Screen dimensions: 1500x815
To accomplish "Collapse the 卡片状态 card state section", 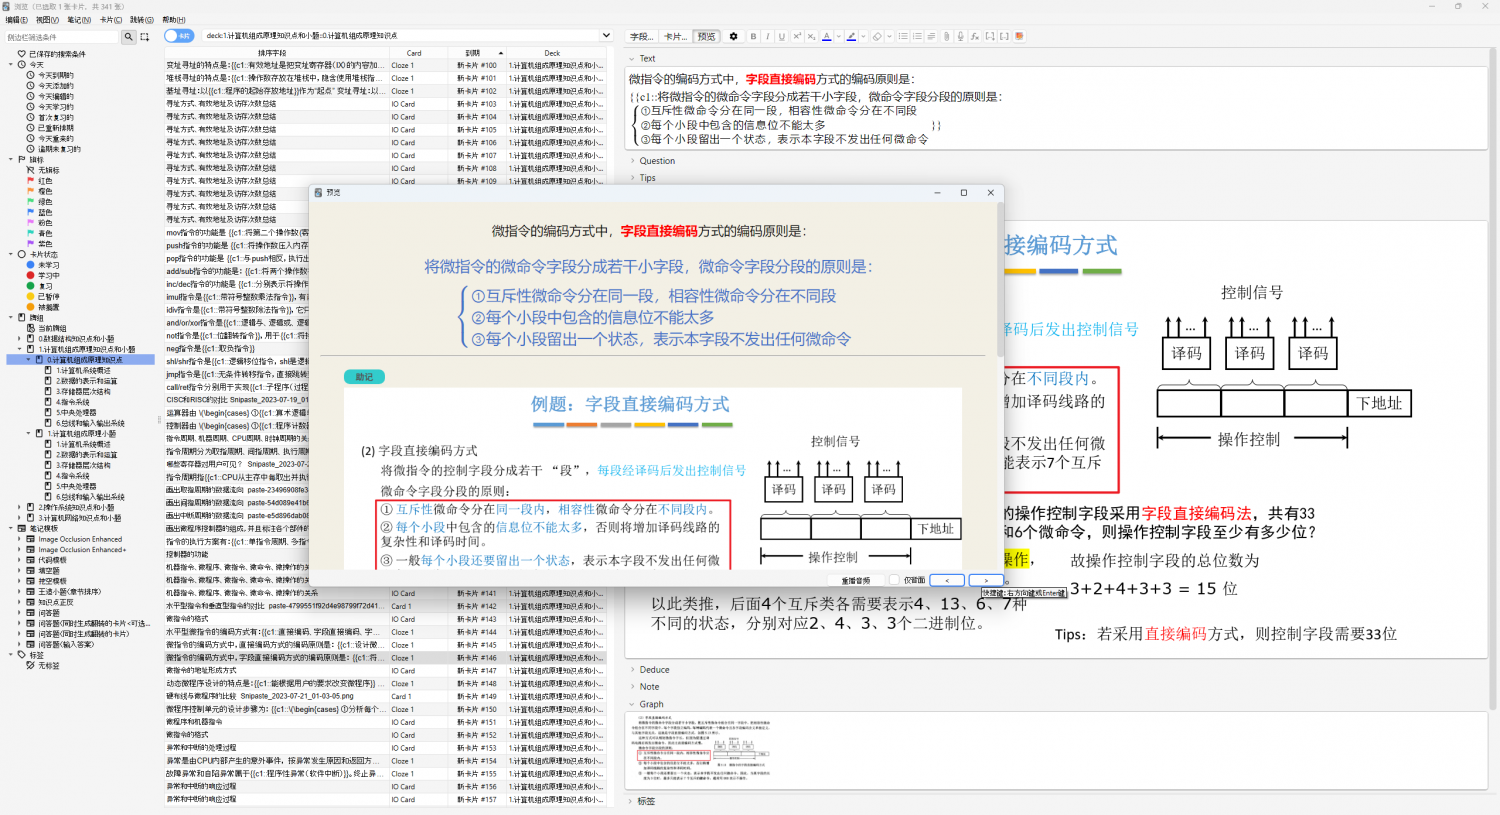I will 11,254.
